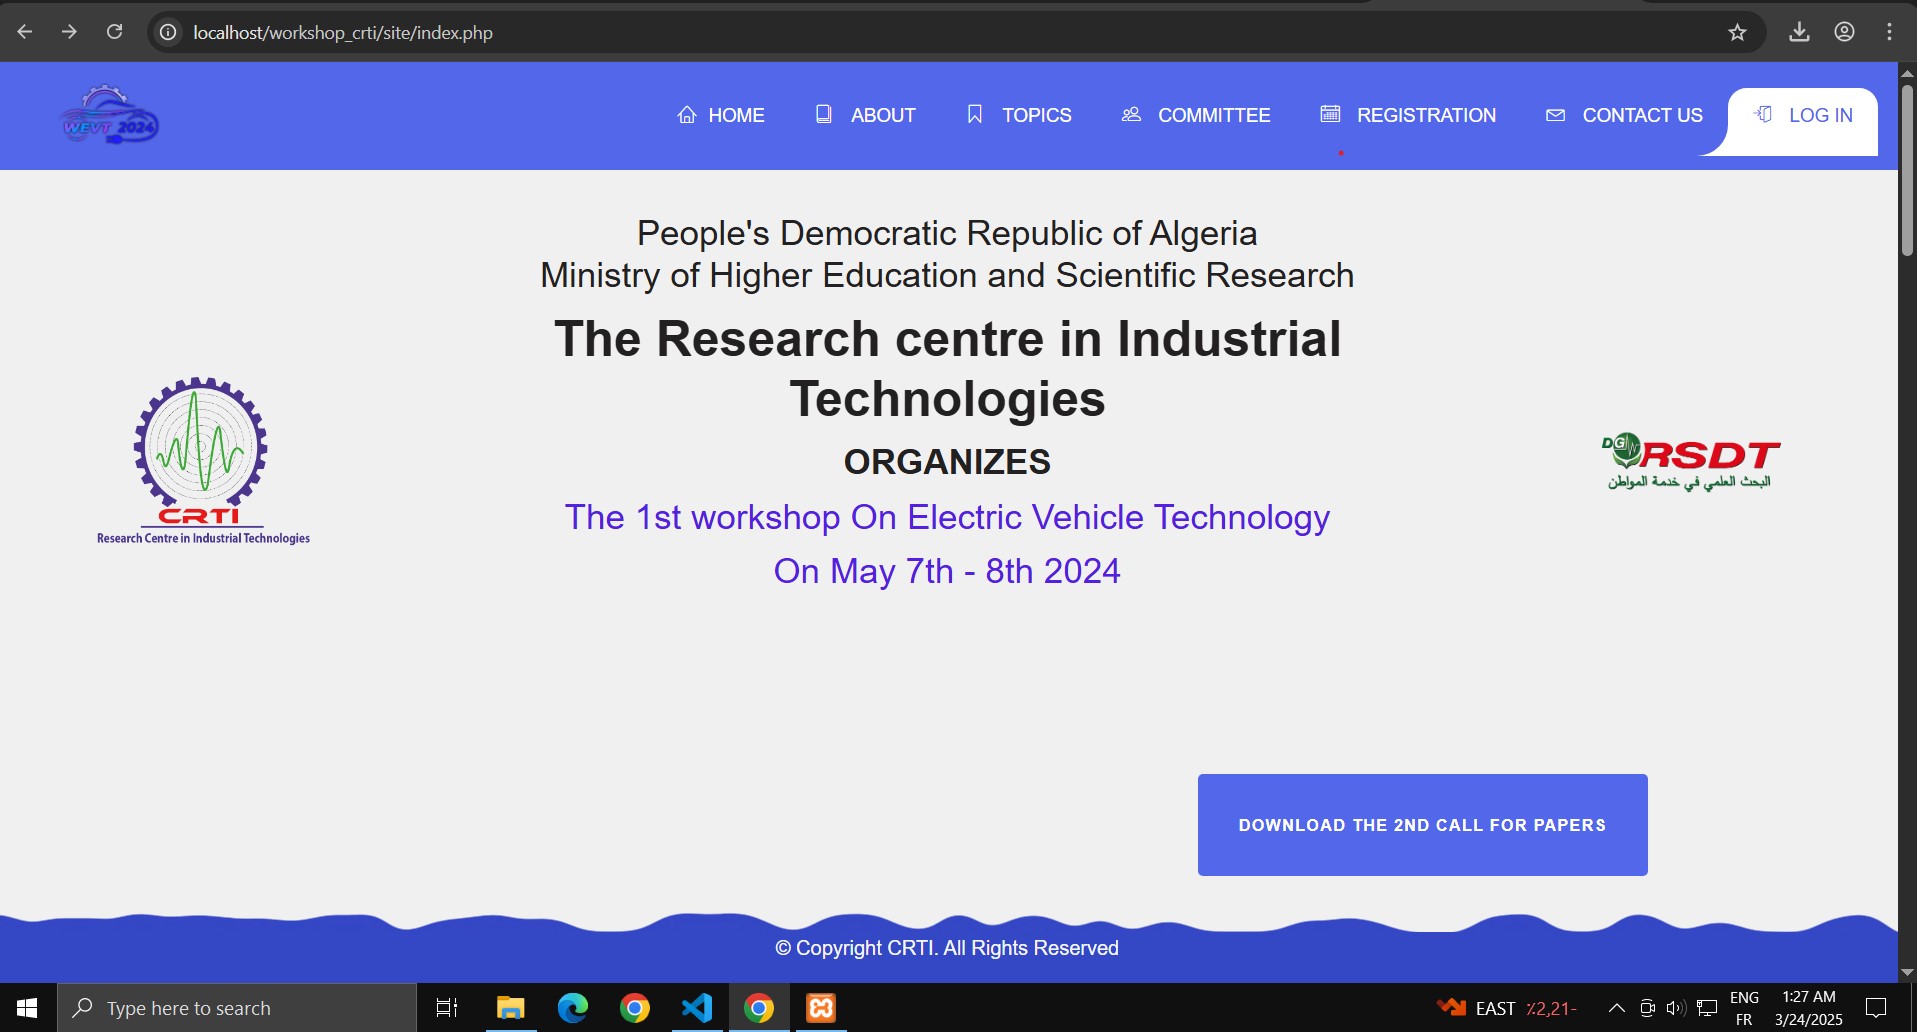Open Chrome's three-dot menu
The height and width of the screenshot is (1032, 1917).
[x=1889, y=32]
